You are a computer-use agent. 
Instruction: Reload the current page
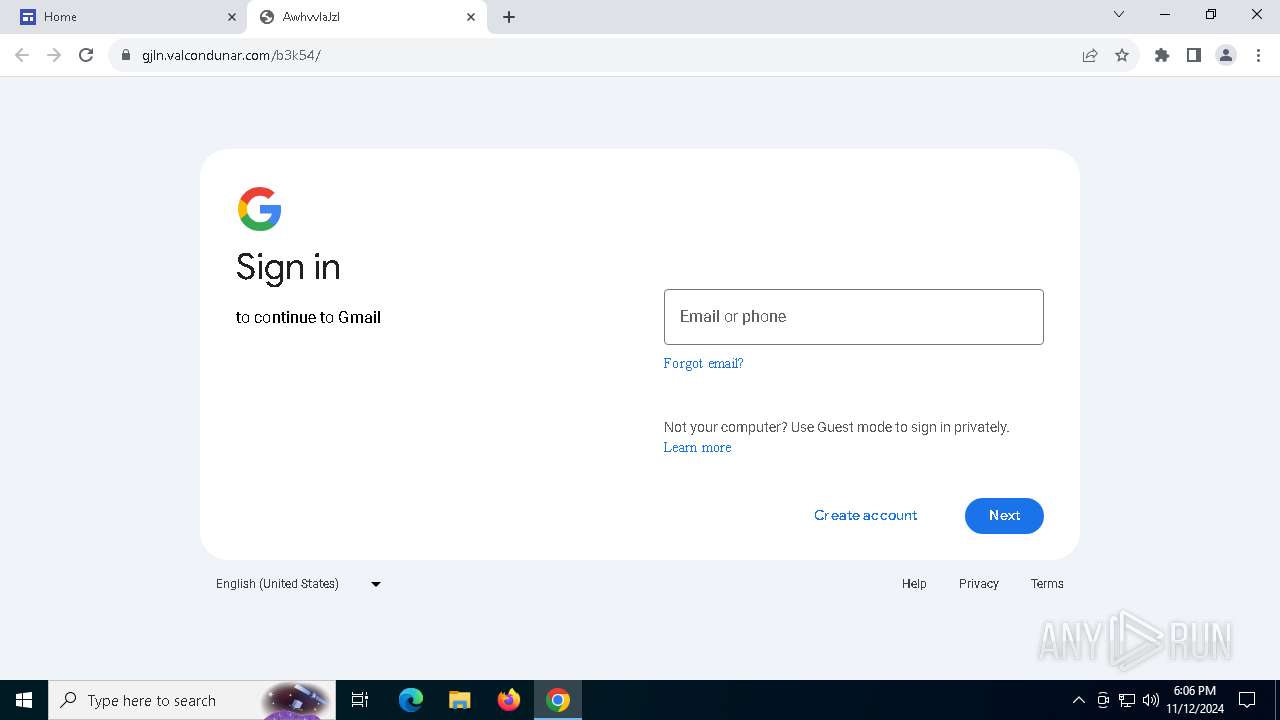coord(86,55)
